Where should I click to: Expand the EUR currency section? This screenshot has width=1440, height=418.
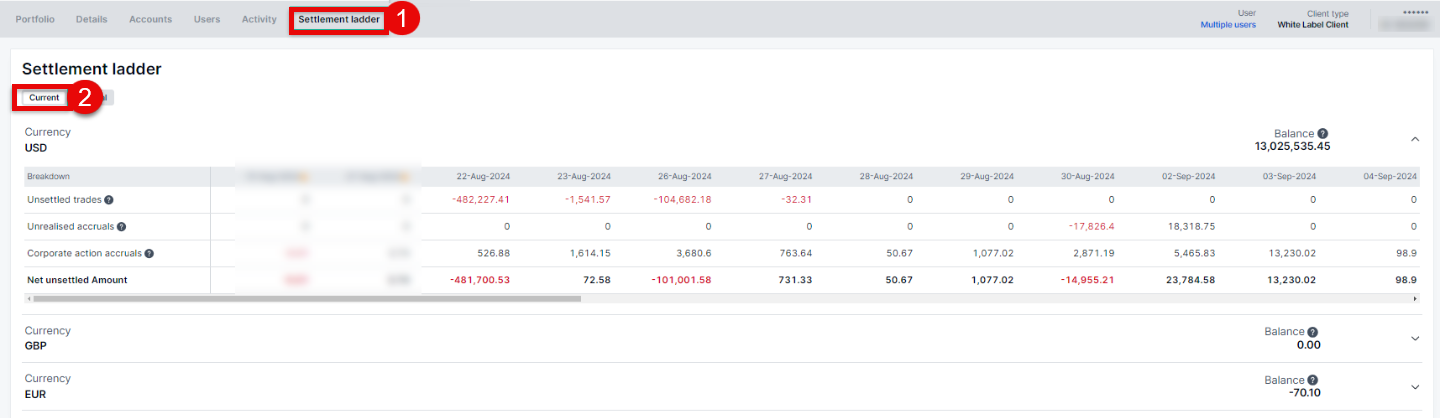1415,386
